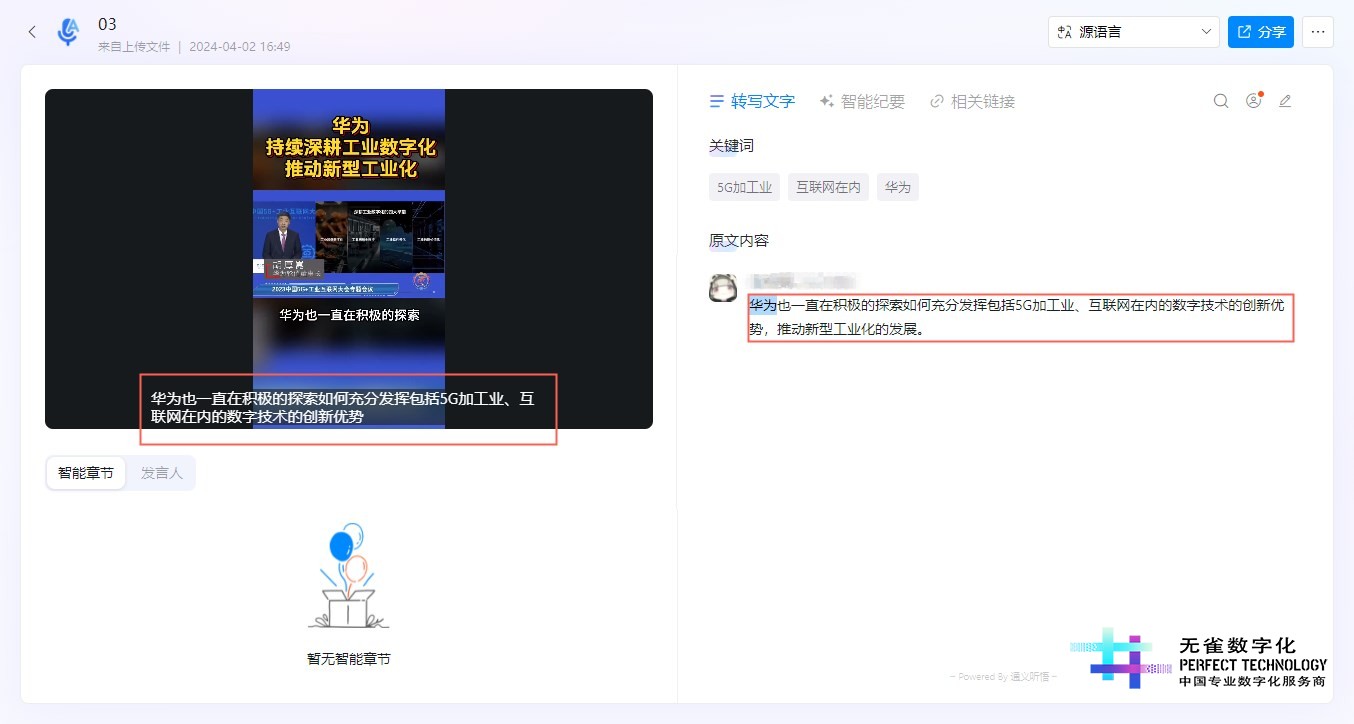Click the 原文内容 section heading

tap(739, 241)
